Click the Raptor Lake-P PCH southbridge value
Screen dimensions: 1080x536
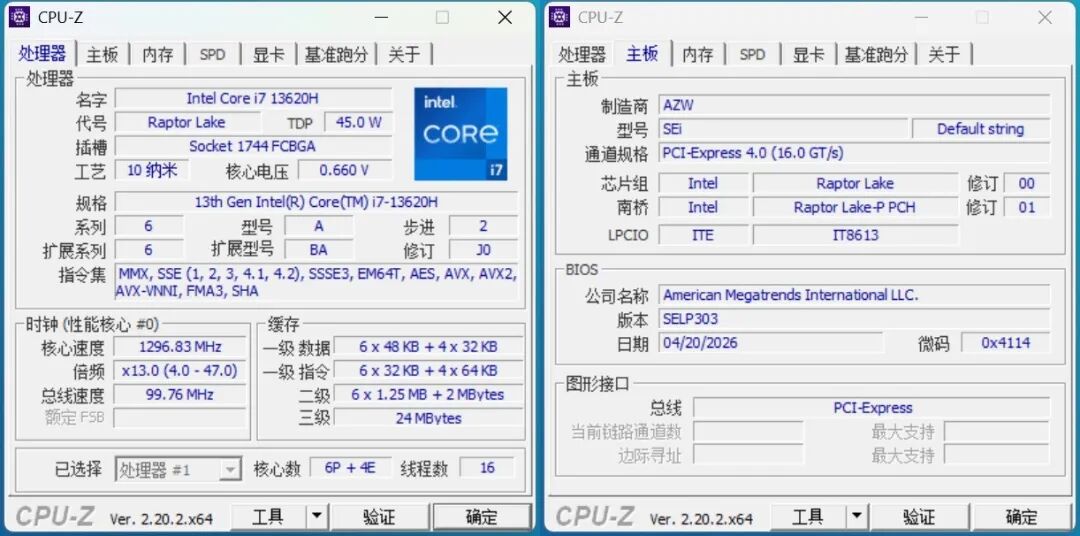point(855,207)
